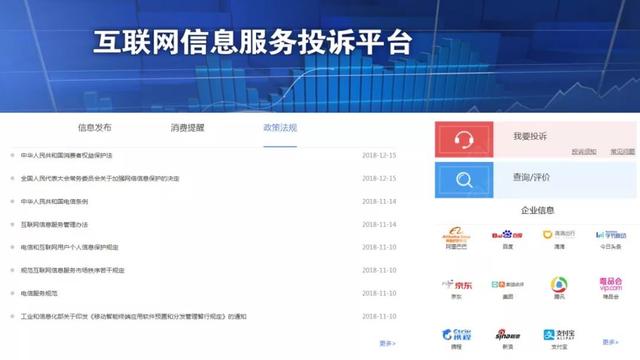Open 互联网信息服务管理办法 article
The image size is (640, 360).
54,224
